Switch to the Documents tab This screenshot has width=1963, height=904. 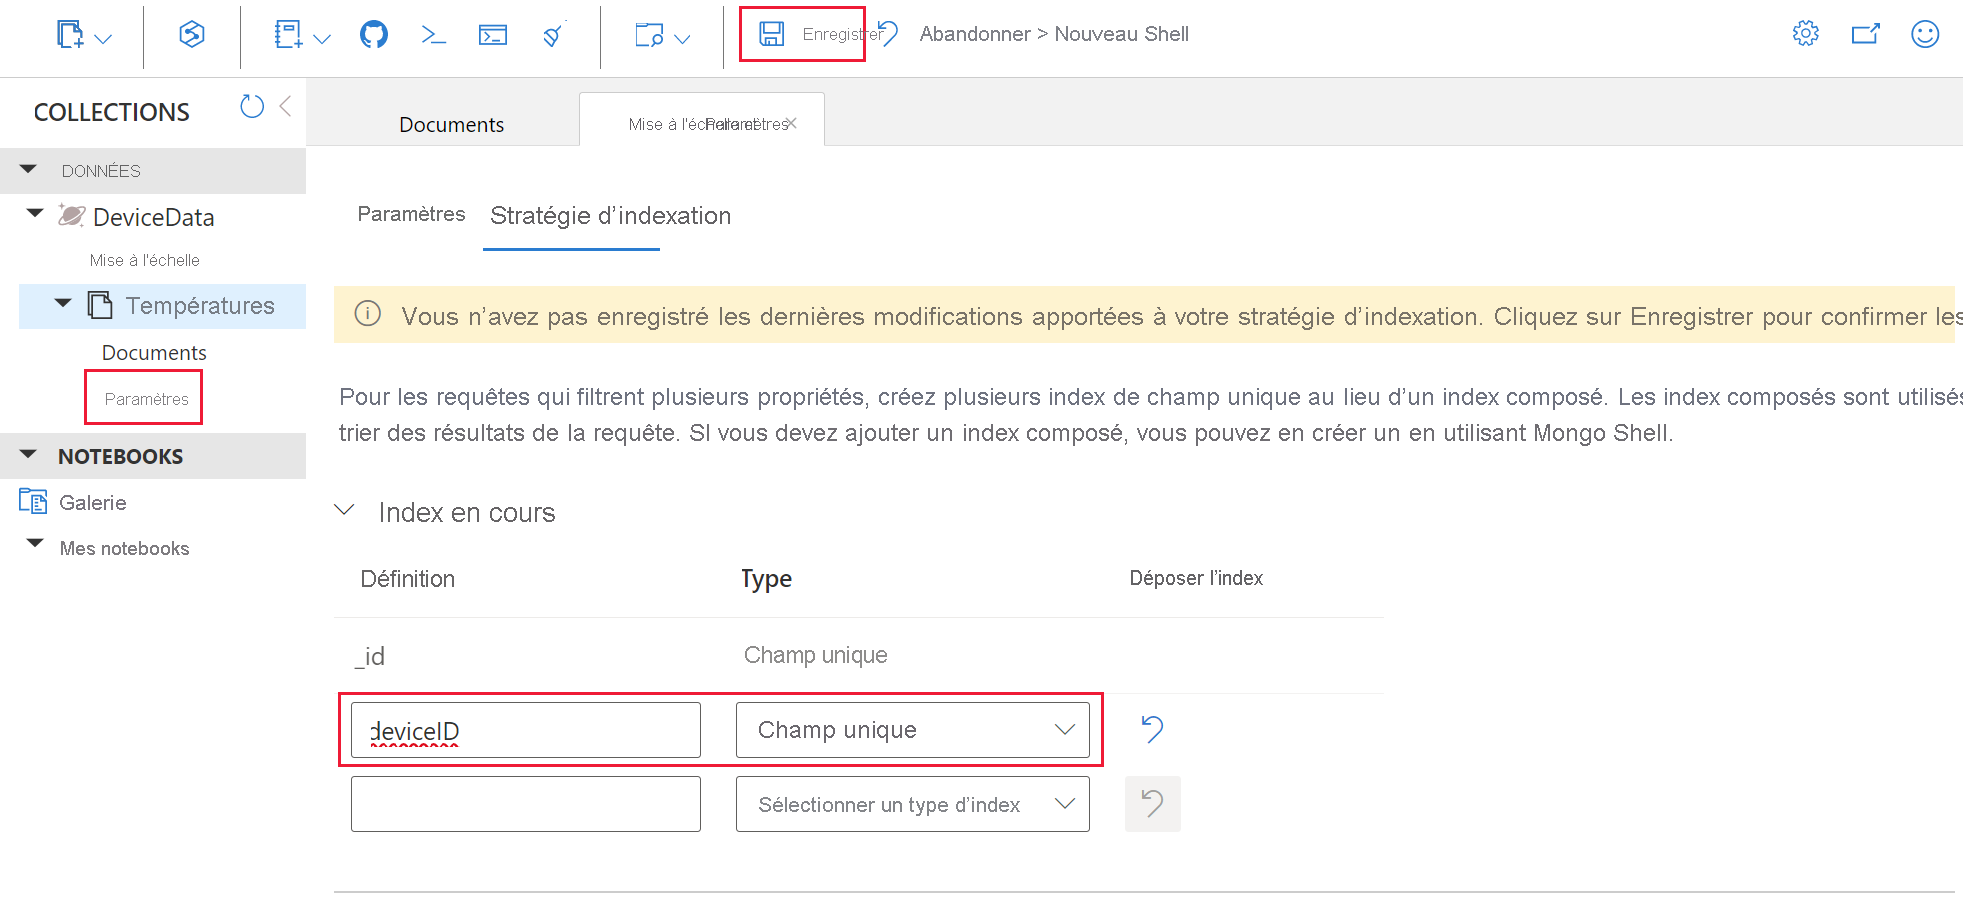point(451,123)
